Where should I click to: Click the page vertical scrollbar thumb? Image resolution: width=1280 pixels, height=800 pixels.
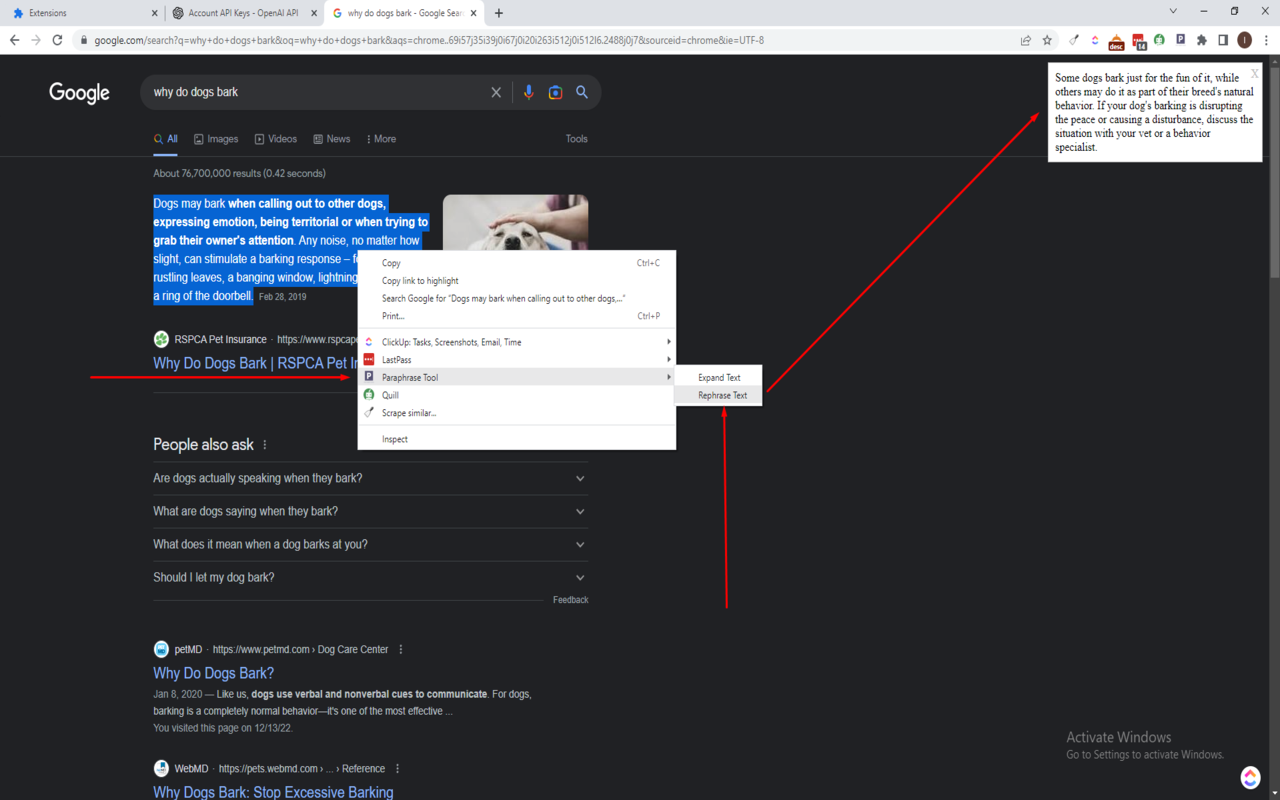pos(1274,170)
